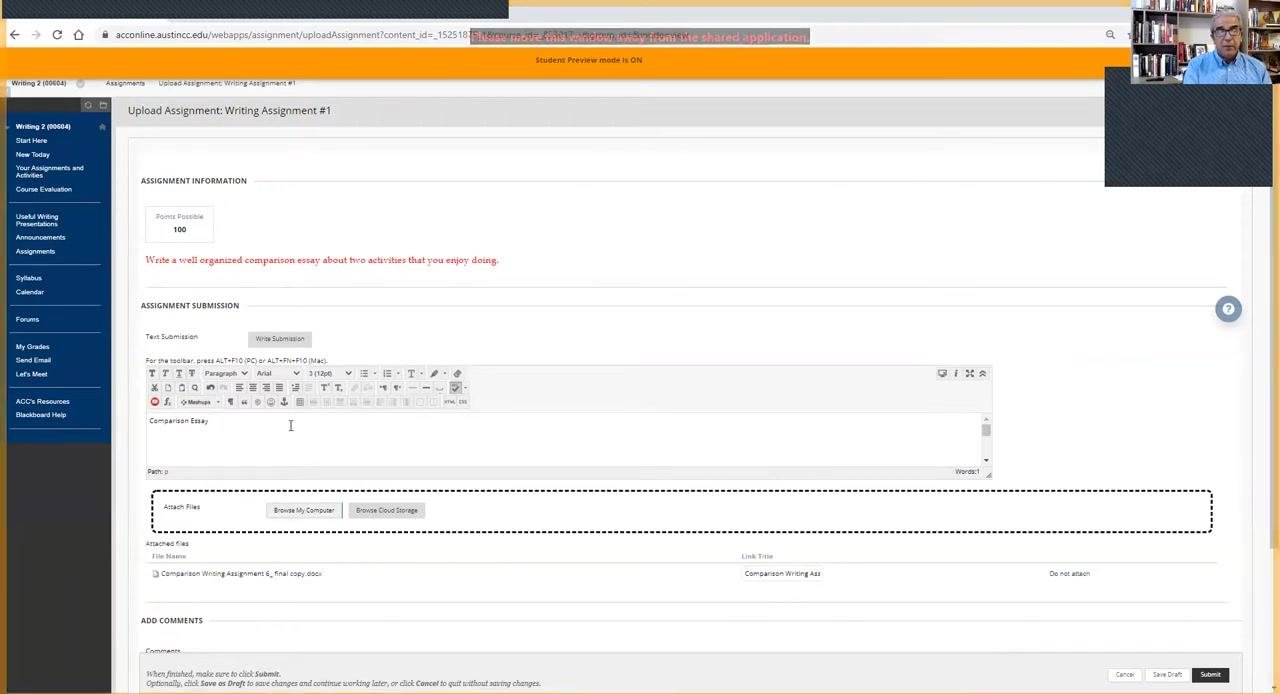Insert a bulleted list
The height and width of the screenshot is (694, 1280).
click(x=364, y=373)
